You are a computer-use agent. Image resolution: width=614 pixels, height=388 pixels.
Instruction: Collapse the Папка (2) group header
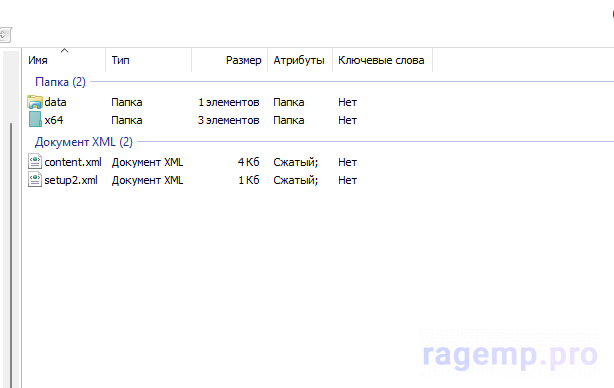pyautogui.click(x=60, y=82)
